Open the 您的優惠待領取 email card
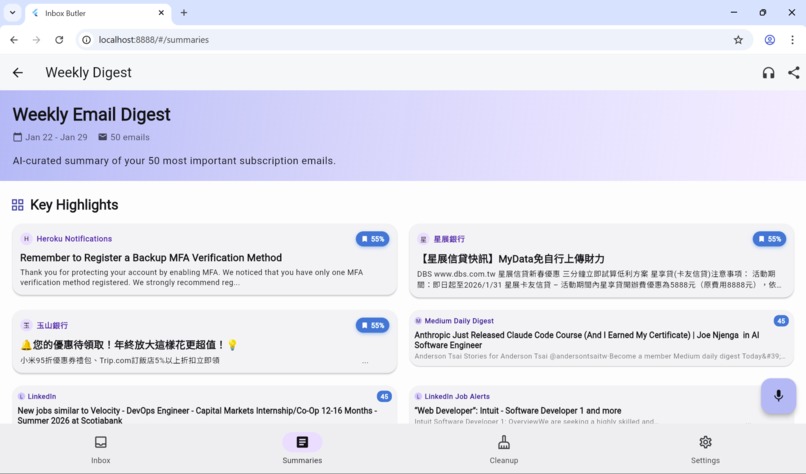The height and width of the screenshot is (474, 806). point(205,341)
